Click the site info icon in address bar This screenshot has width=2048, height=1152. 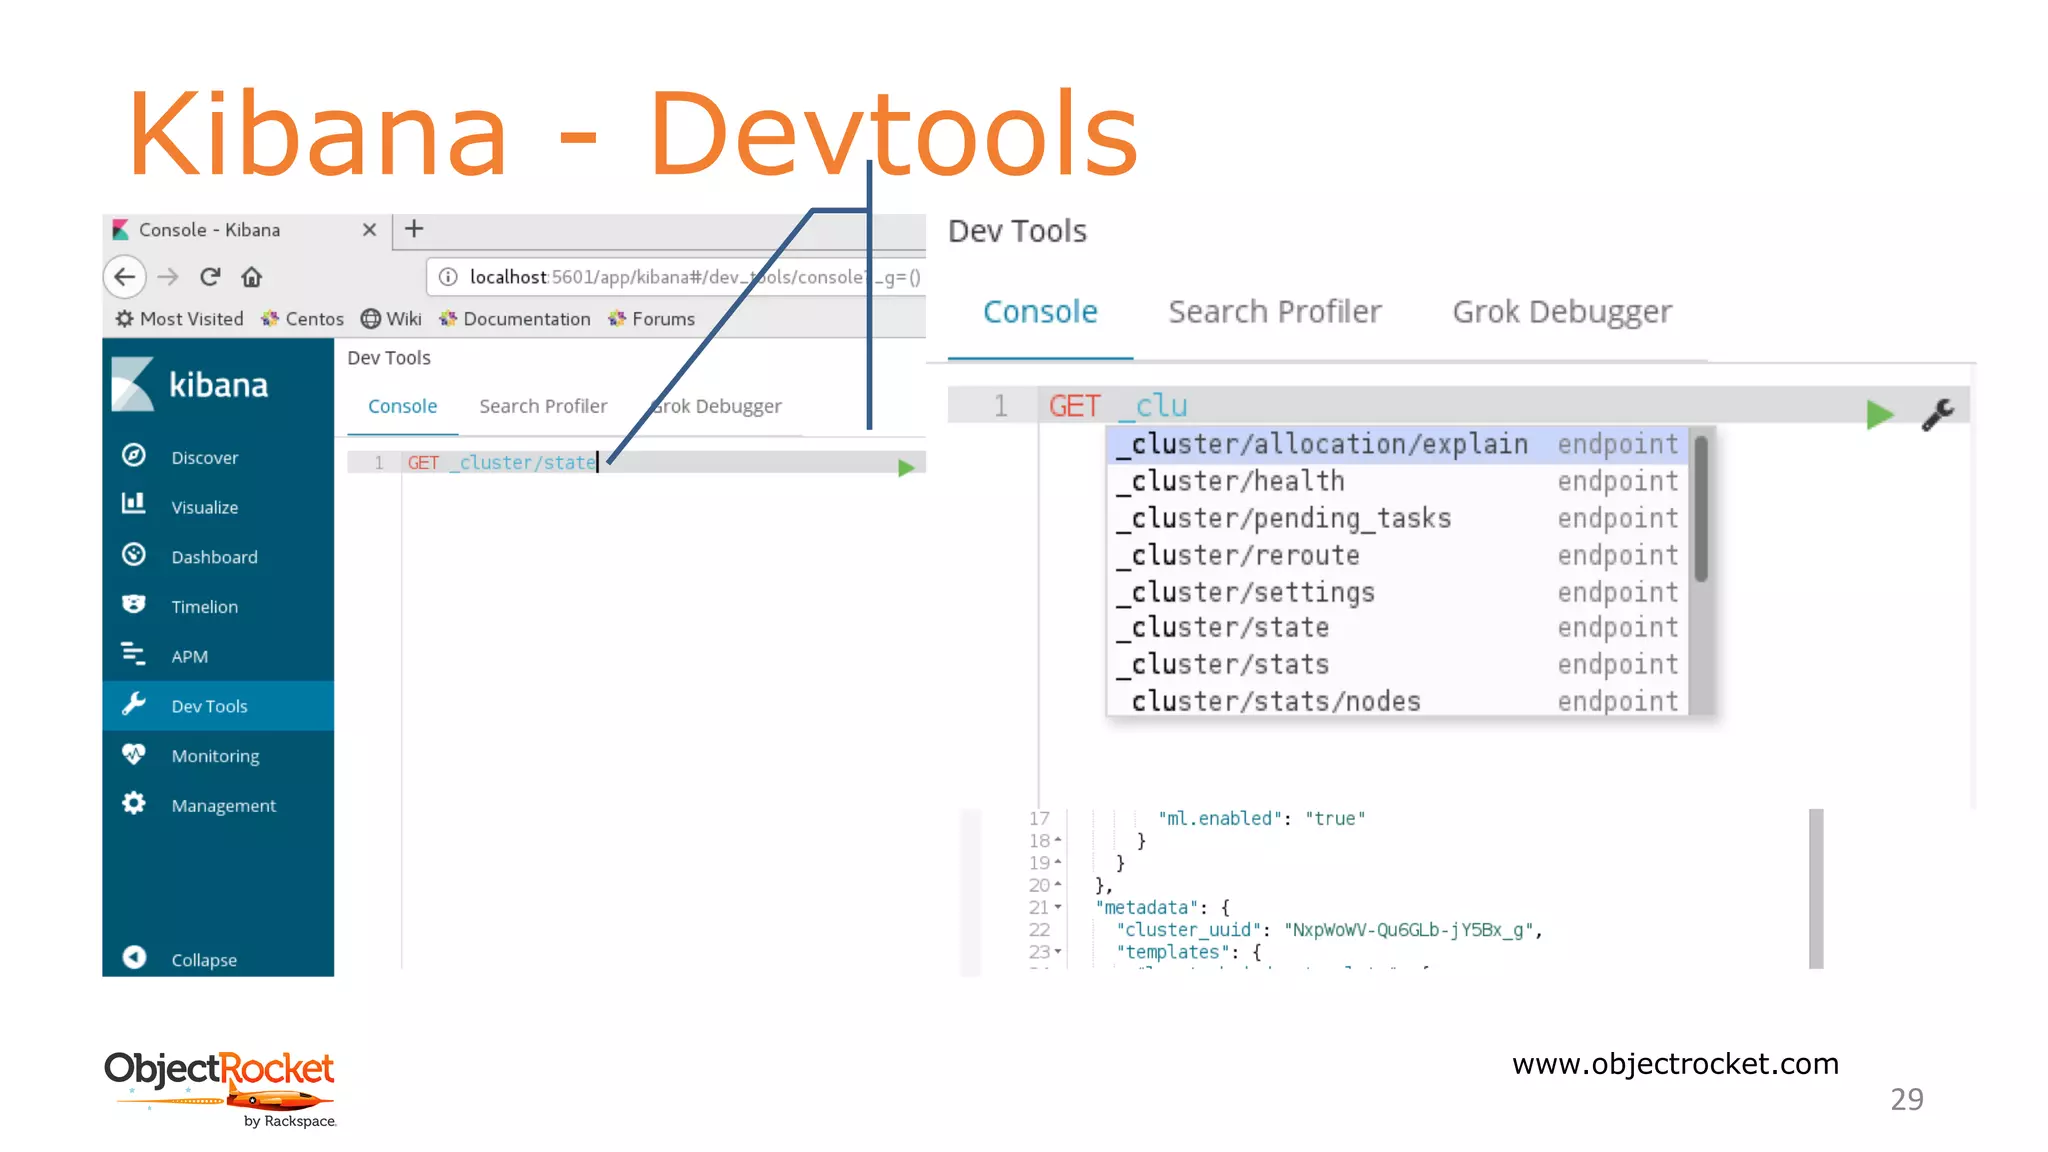pos(448,277)
